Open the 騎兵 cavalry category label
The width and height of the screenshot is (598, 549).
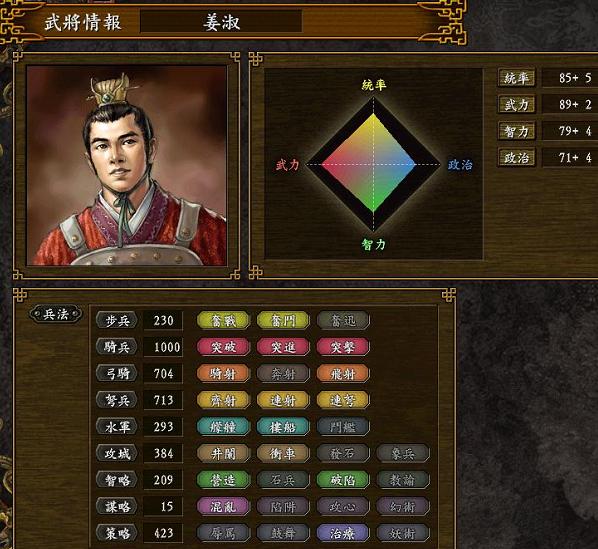[x=117, y=347]
